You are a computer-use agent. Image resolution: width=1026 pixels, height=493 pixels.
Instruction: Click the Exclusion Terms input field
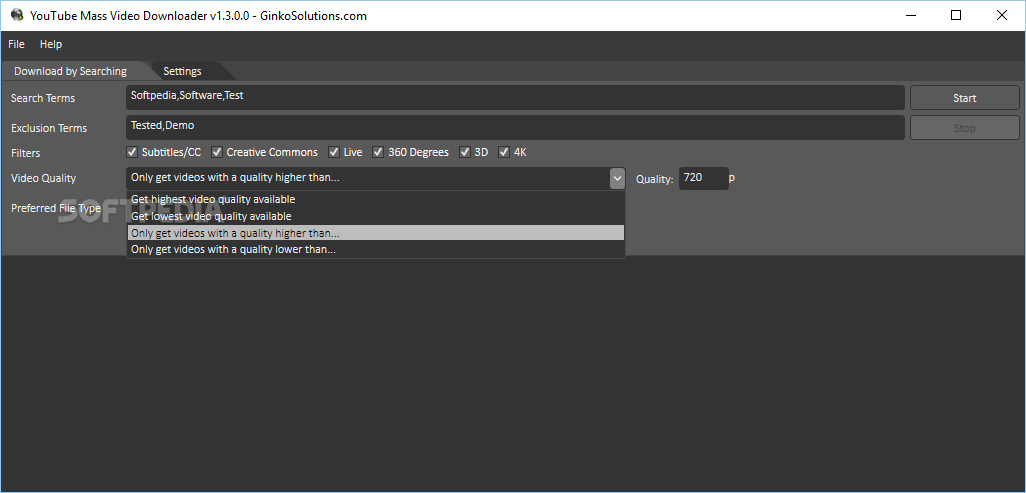coord(515,128)
